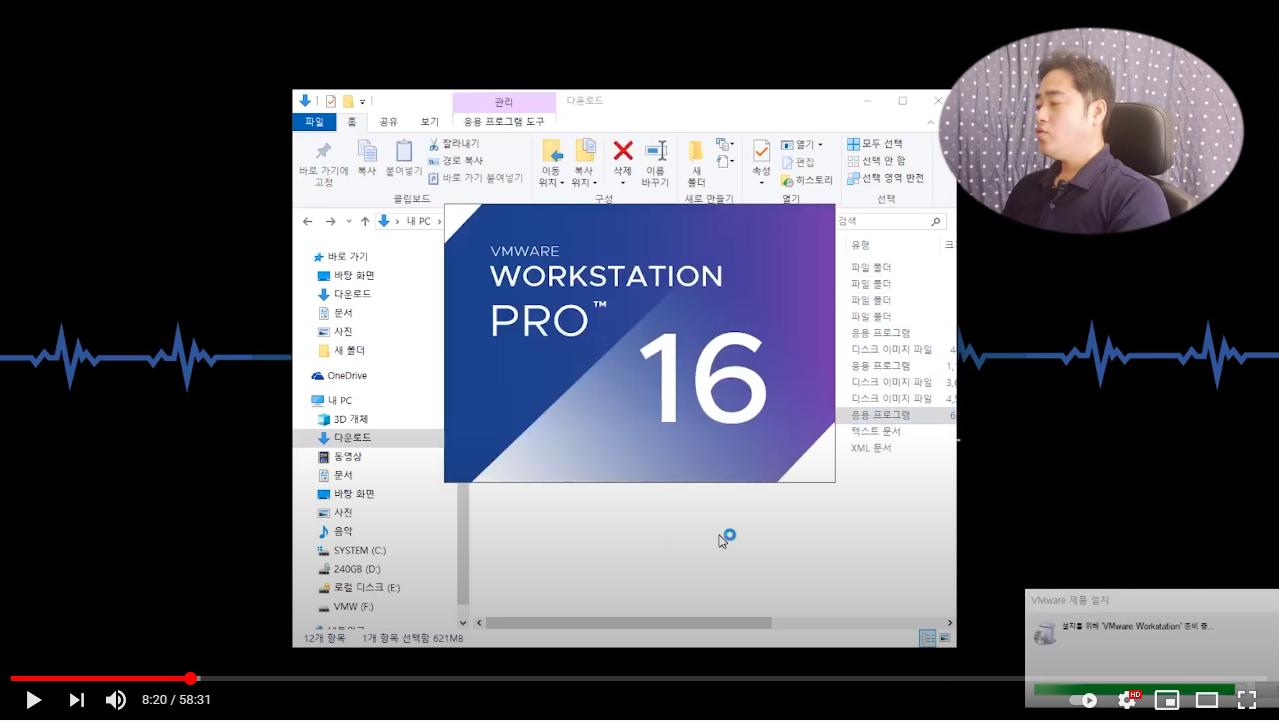This screenshot has height=721, width=1279.
Task: Go forward with Explorer's forward arrow
Action: (x=330, y=221)
